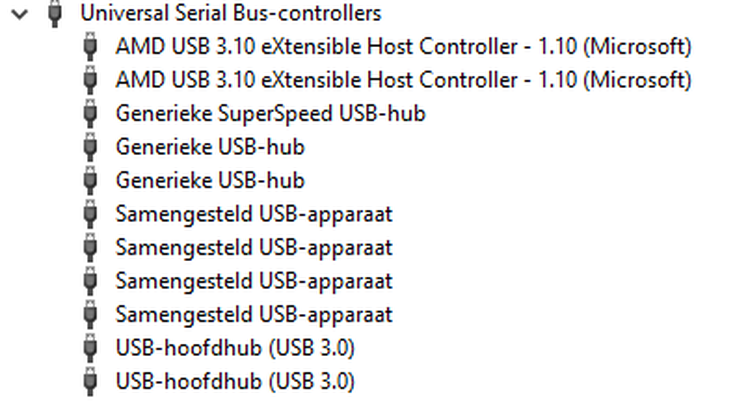Click icon beside the first Generieke USB-hub
Viewport: 748px width, 402px height.
[90, 147]
